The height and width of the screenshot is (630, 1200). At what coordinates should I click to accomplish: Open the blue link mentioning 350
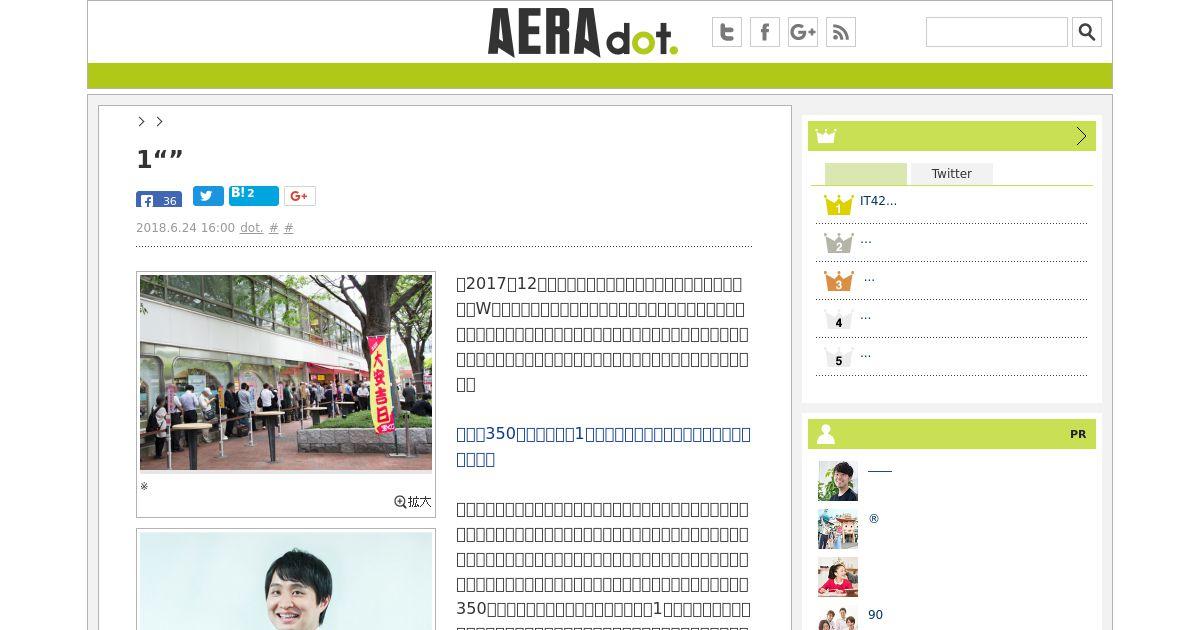[x=603, y=447]
